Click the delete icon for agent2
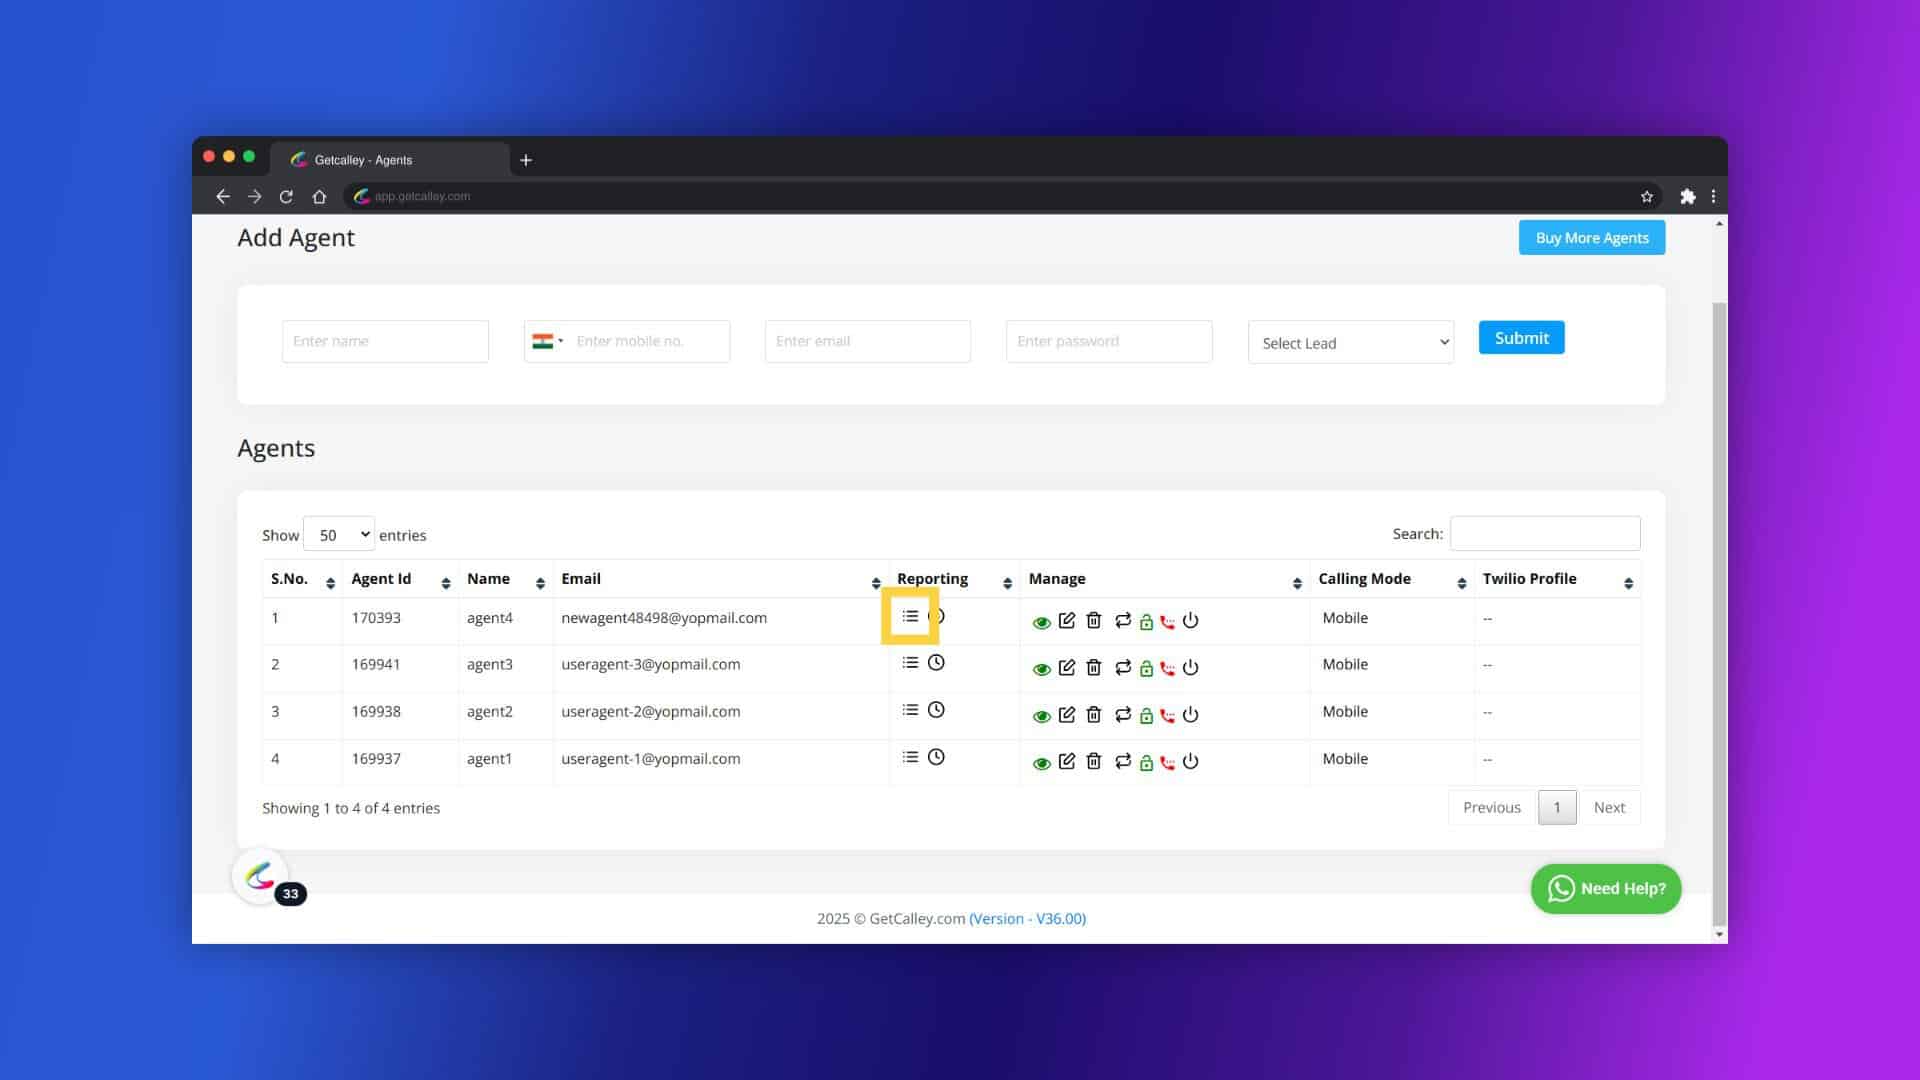Screen dimensions: 1920x1080 click(1093, 713)
